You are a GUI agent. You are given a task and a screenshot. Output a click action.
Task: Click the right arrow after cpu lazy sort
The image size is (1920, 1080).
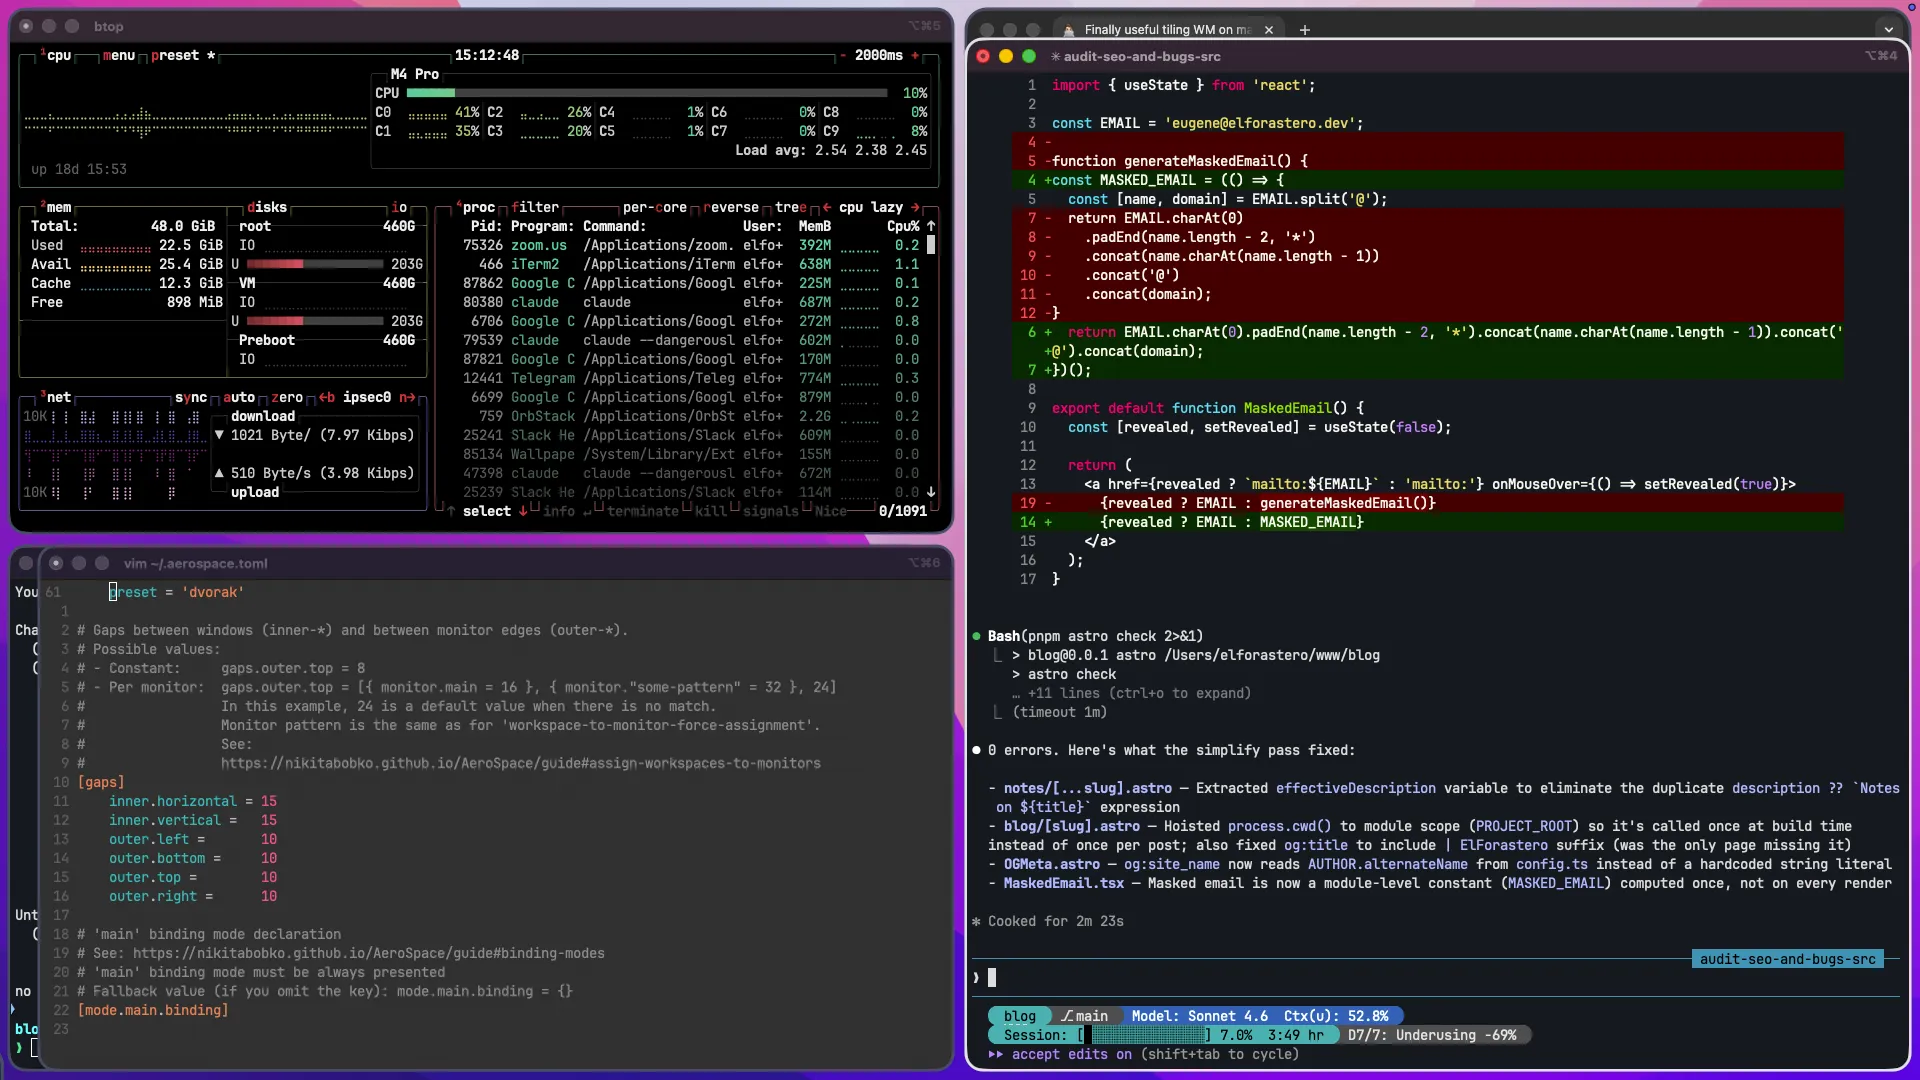[x=917, y=207]
